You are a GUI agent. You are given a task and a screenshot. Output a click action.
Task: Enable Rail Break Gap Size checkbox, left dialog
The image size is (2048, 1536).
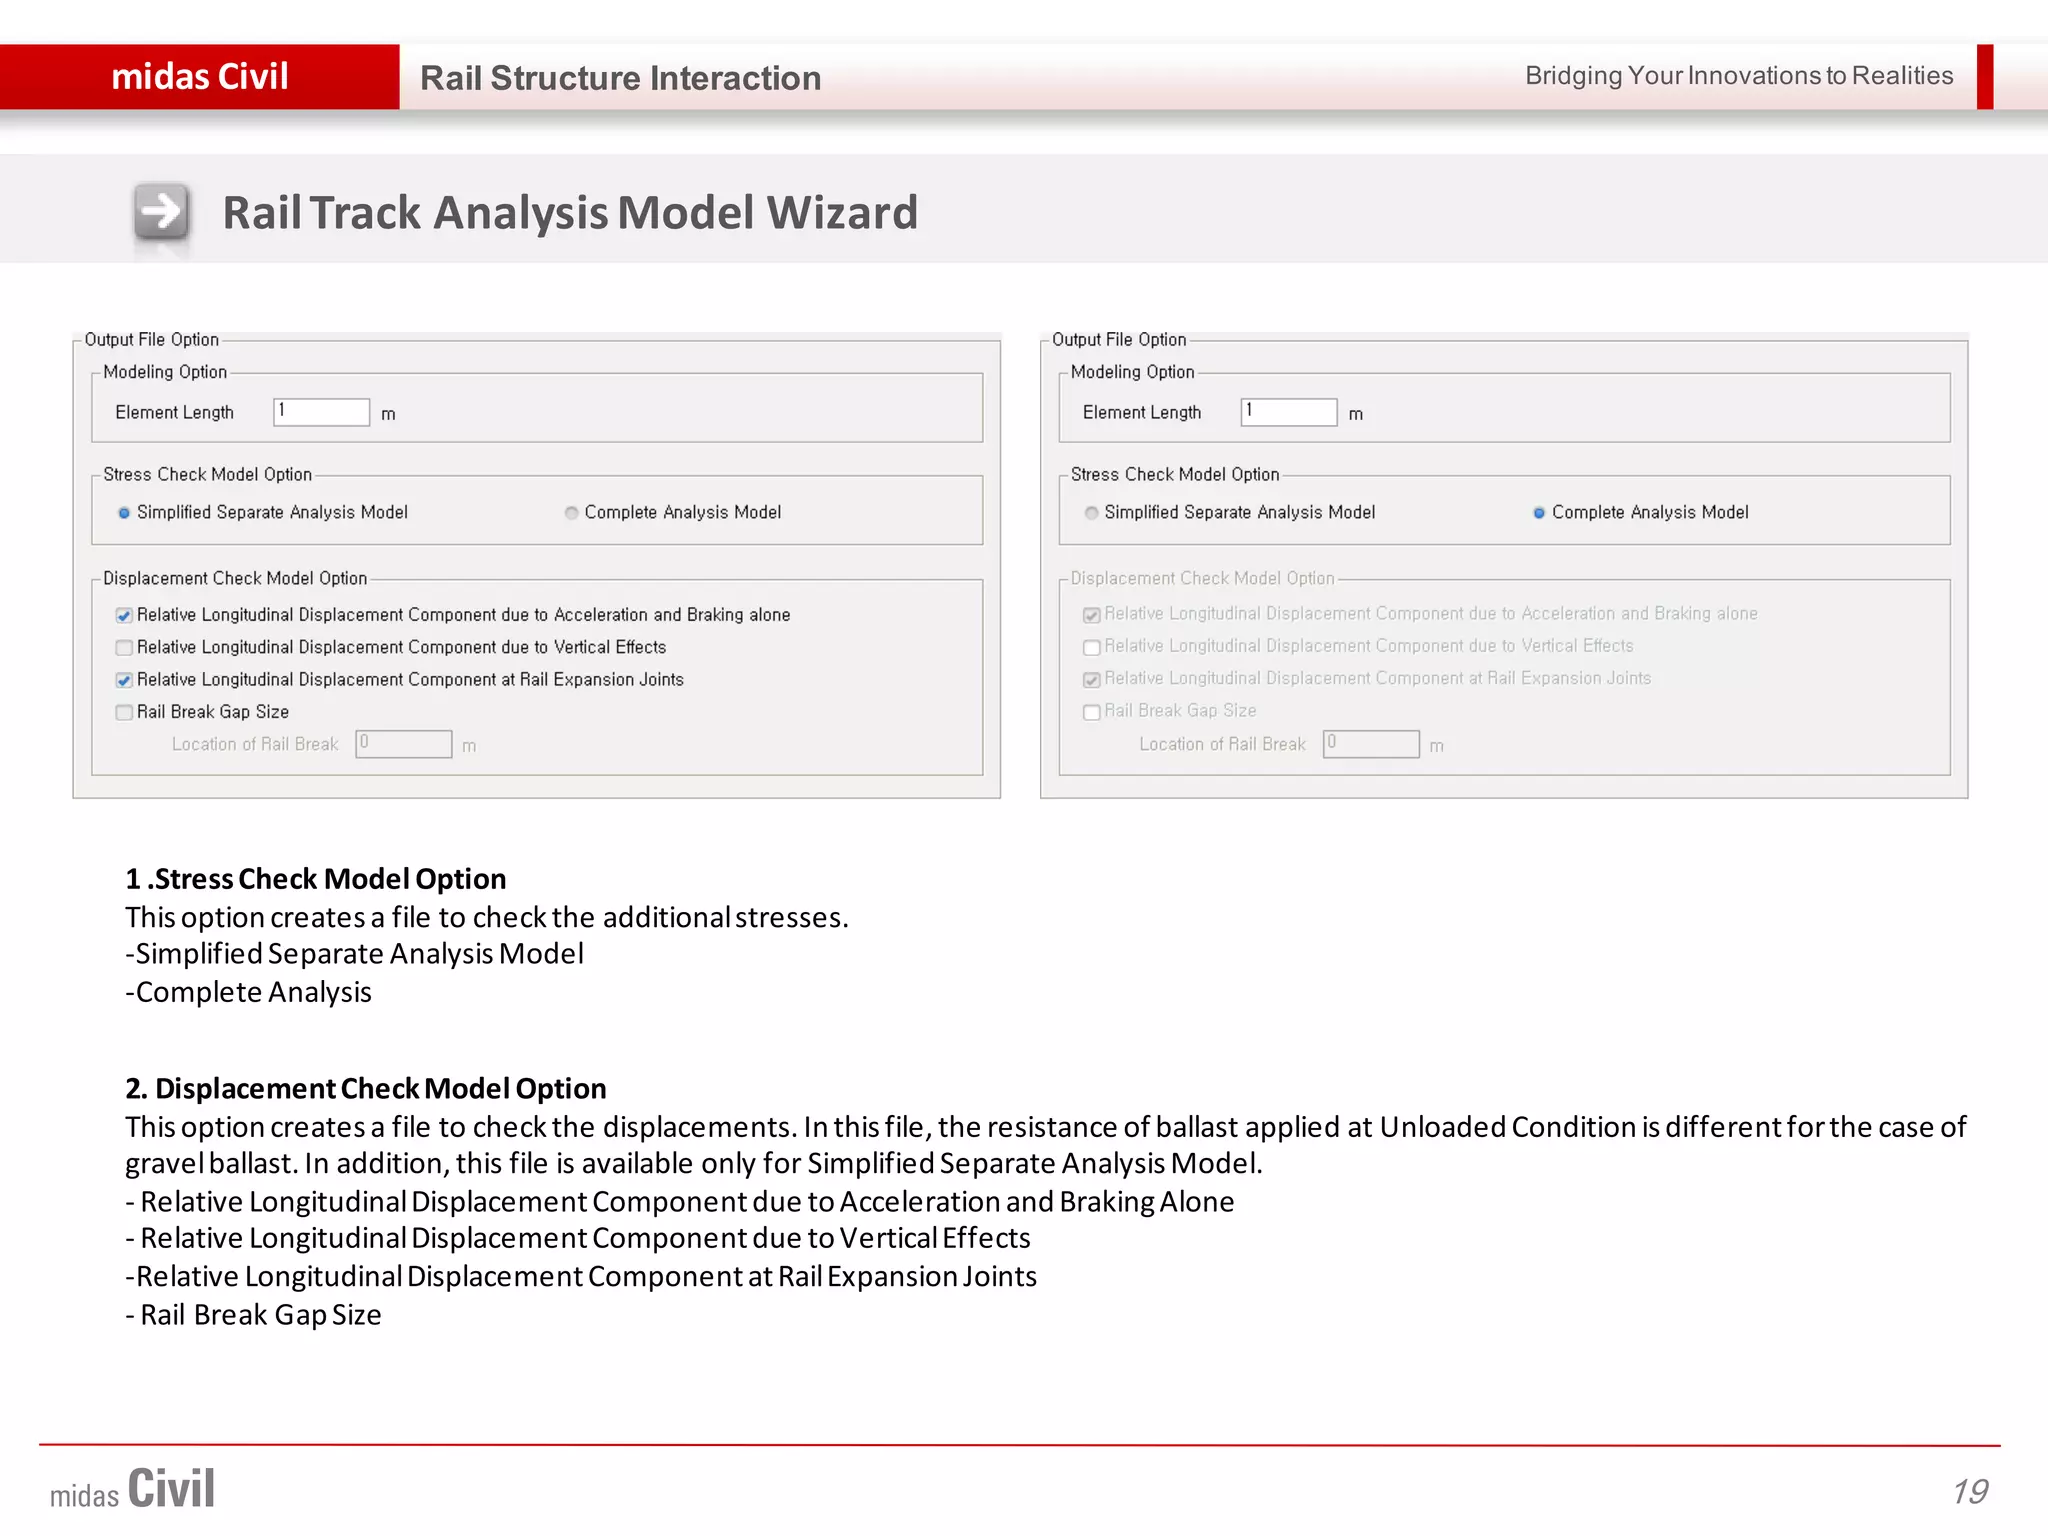(x=124, y=713)
